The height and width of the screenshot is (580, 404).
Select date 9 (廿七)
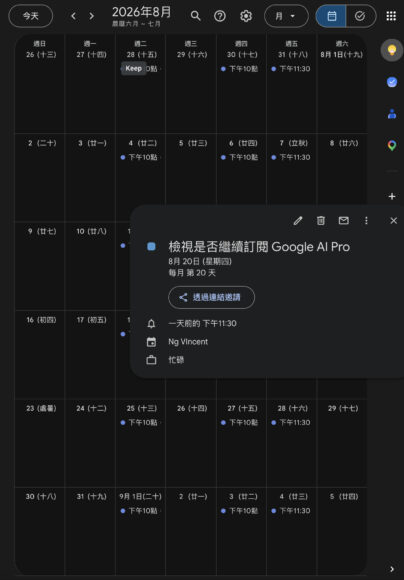[42, 232]
